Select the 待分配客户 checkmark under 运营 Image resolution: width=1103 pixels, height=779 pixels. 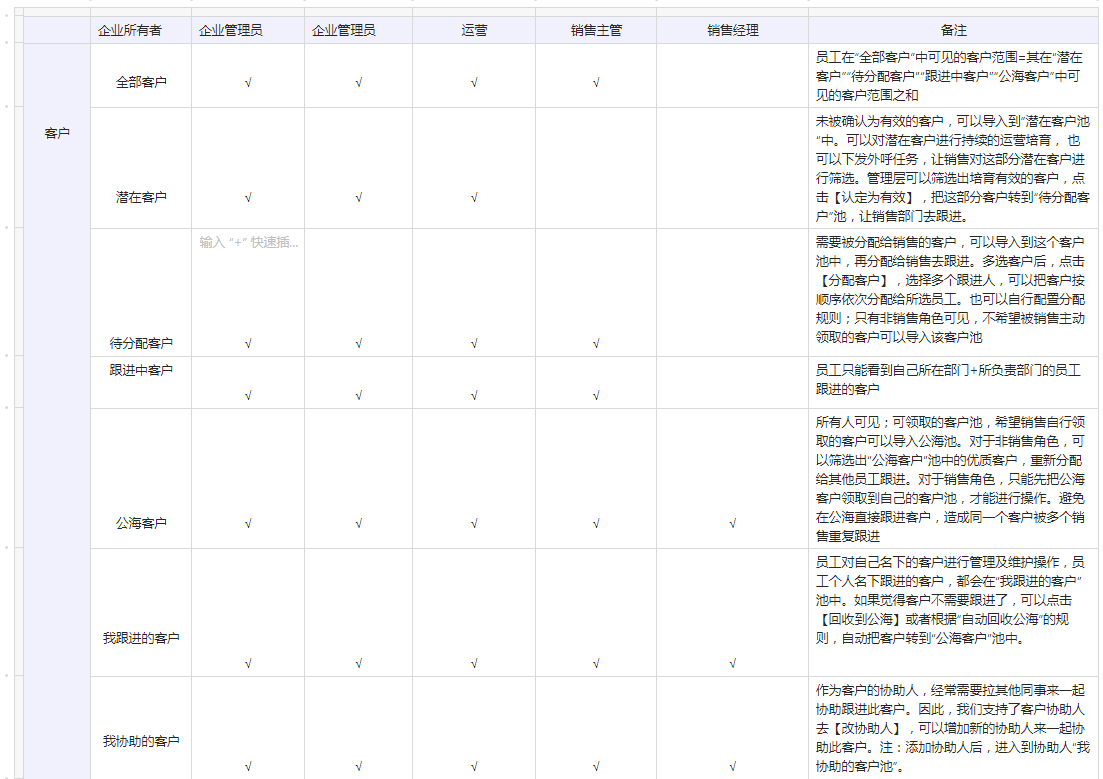[474, 343]
